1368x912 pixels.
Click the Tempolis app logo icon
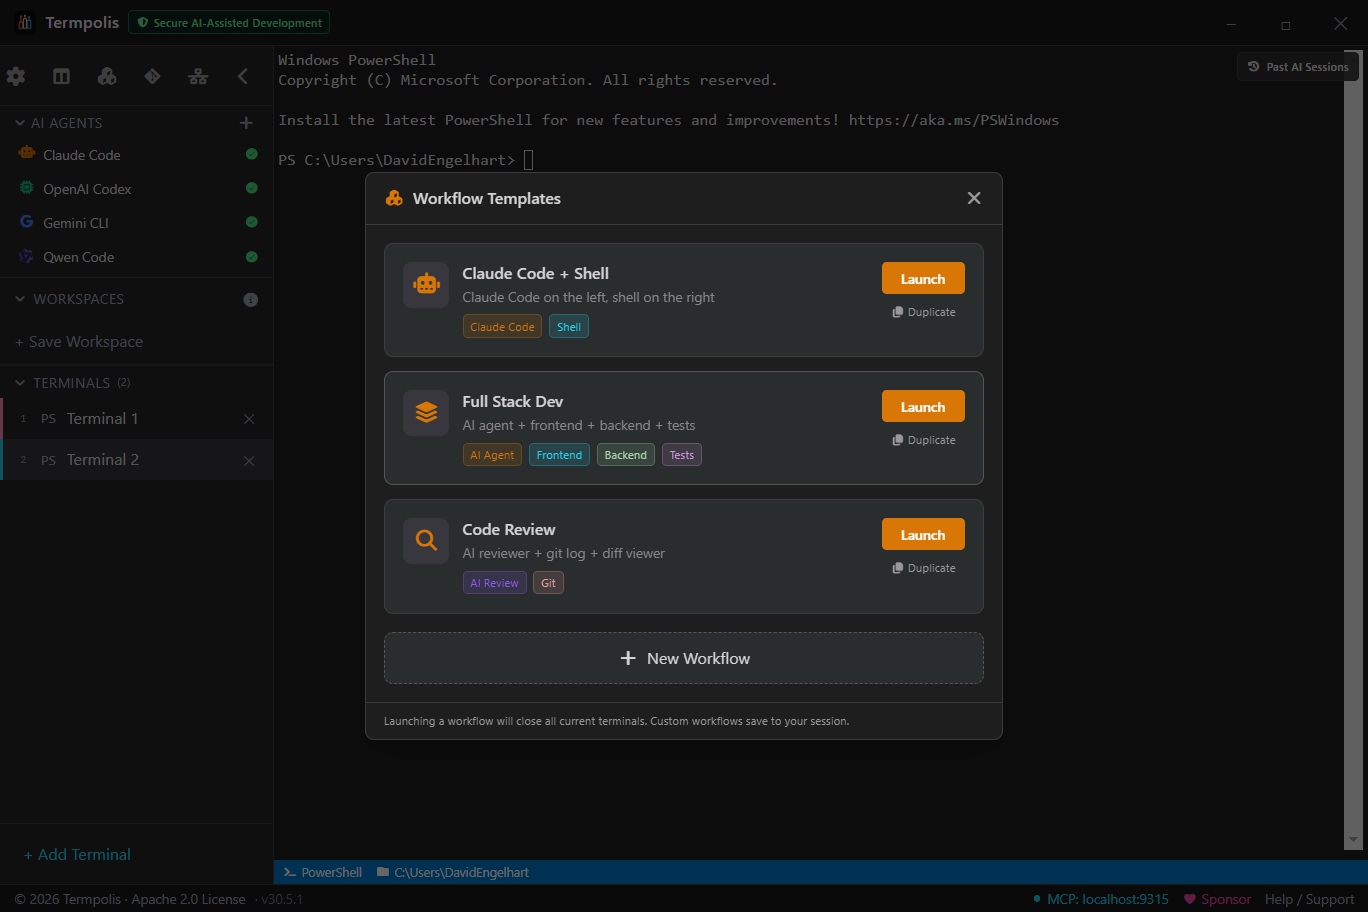25,22
